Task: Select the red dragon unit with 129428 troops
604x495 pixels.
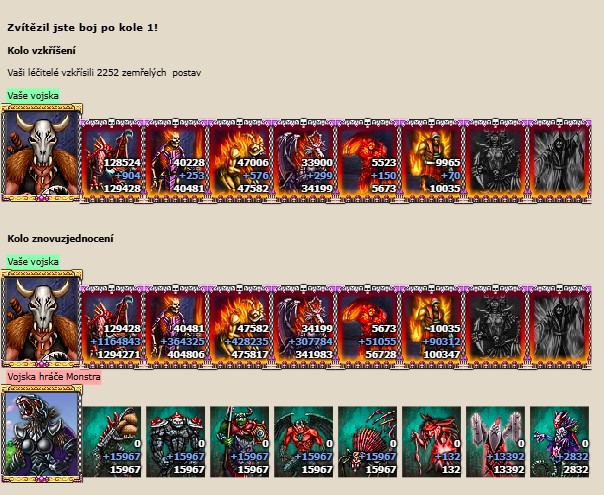Action: pos(112,161)
